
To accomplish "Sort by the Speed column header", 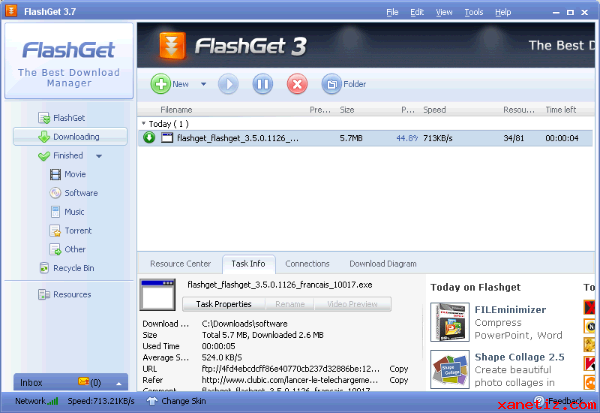I will click(434, 110).
